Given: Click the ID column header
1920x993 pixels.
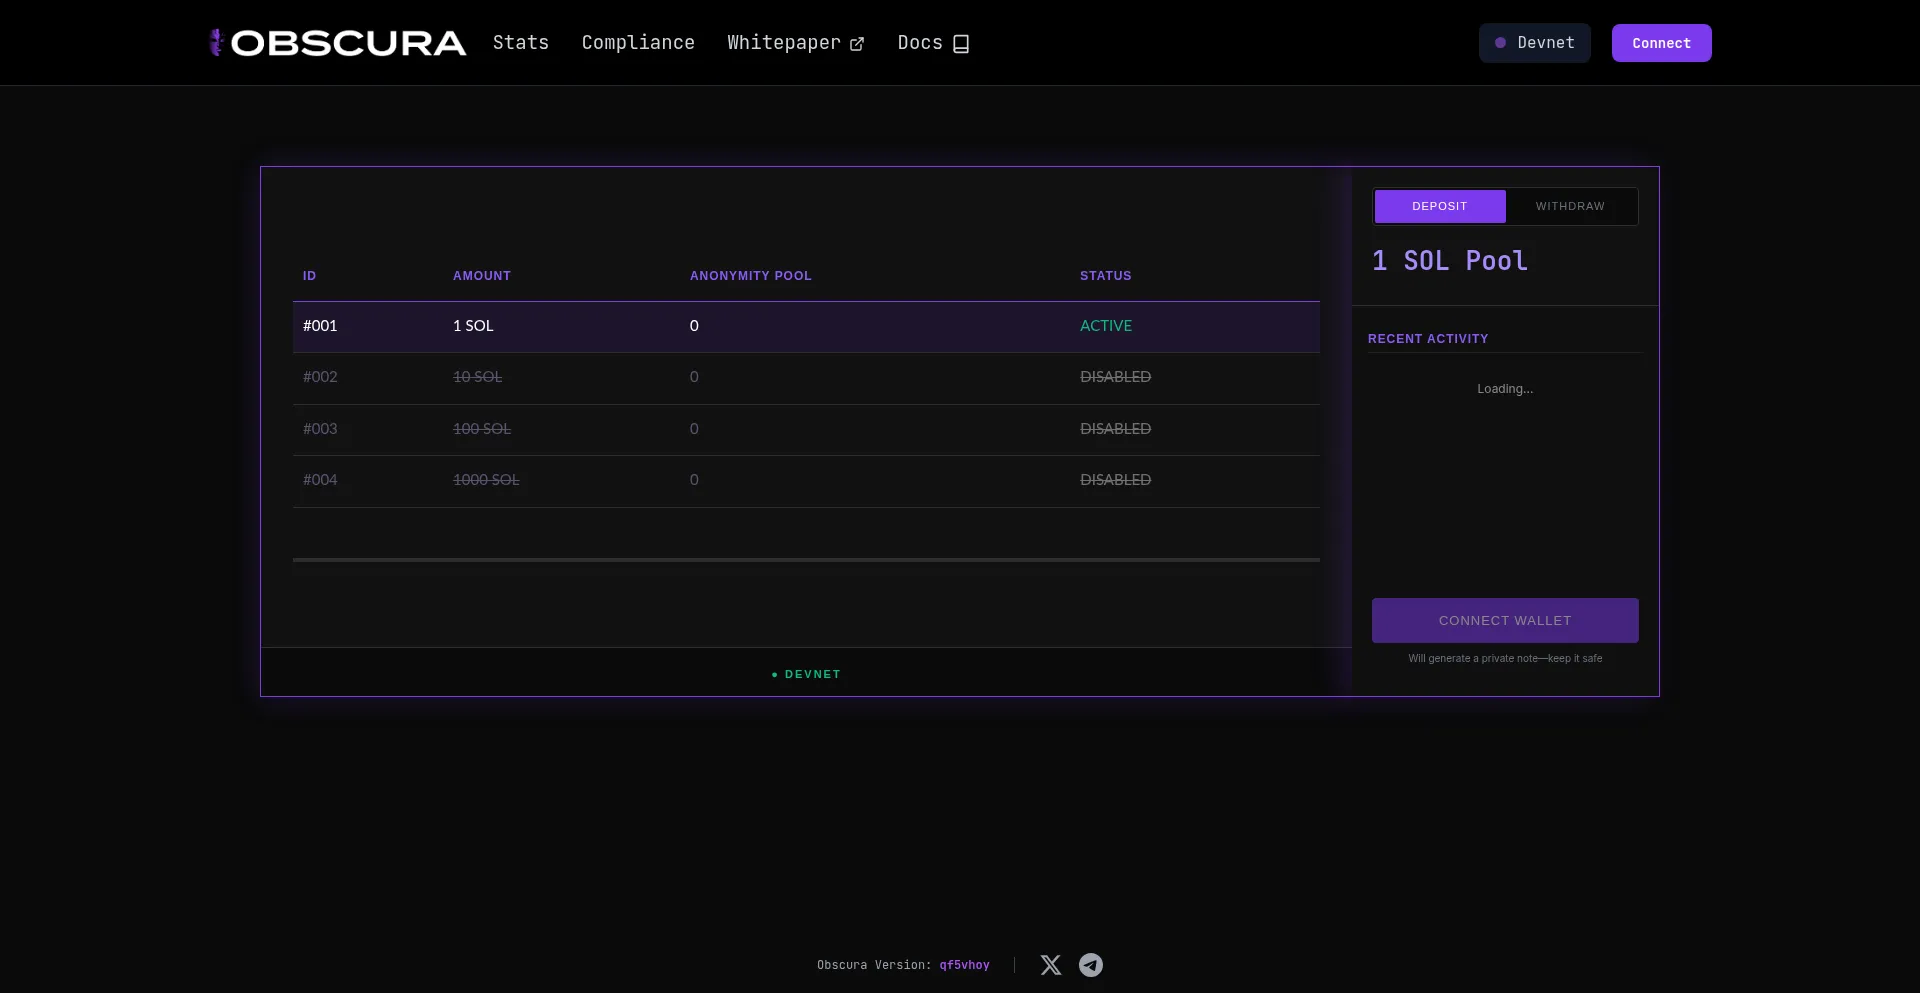Looking at the screenshot, I should (309, 276).
